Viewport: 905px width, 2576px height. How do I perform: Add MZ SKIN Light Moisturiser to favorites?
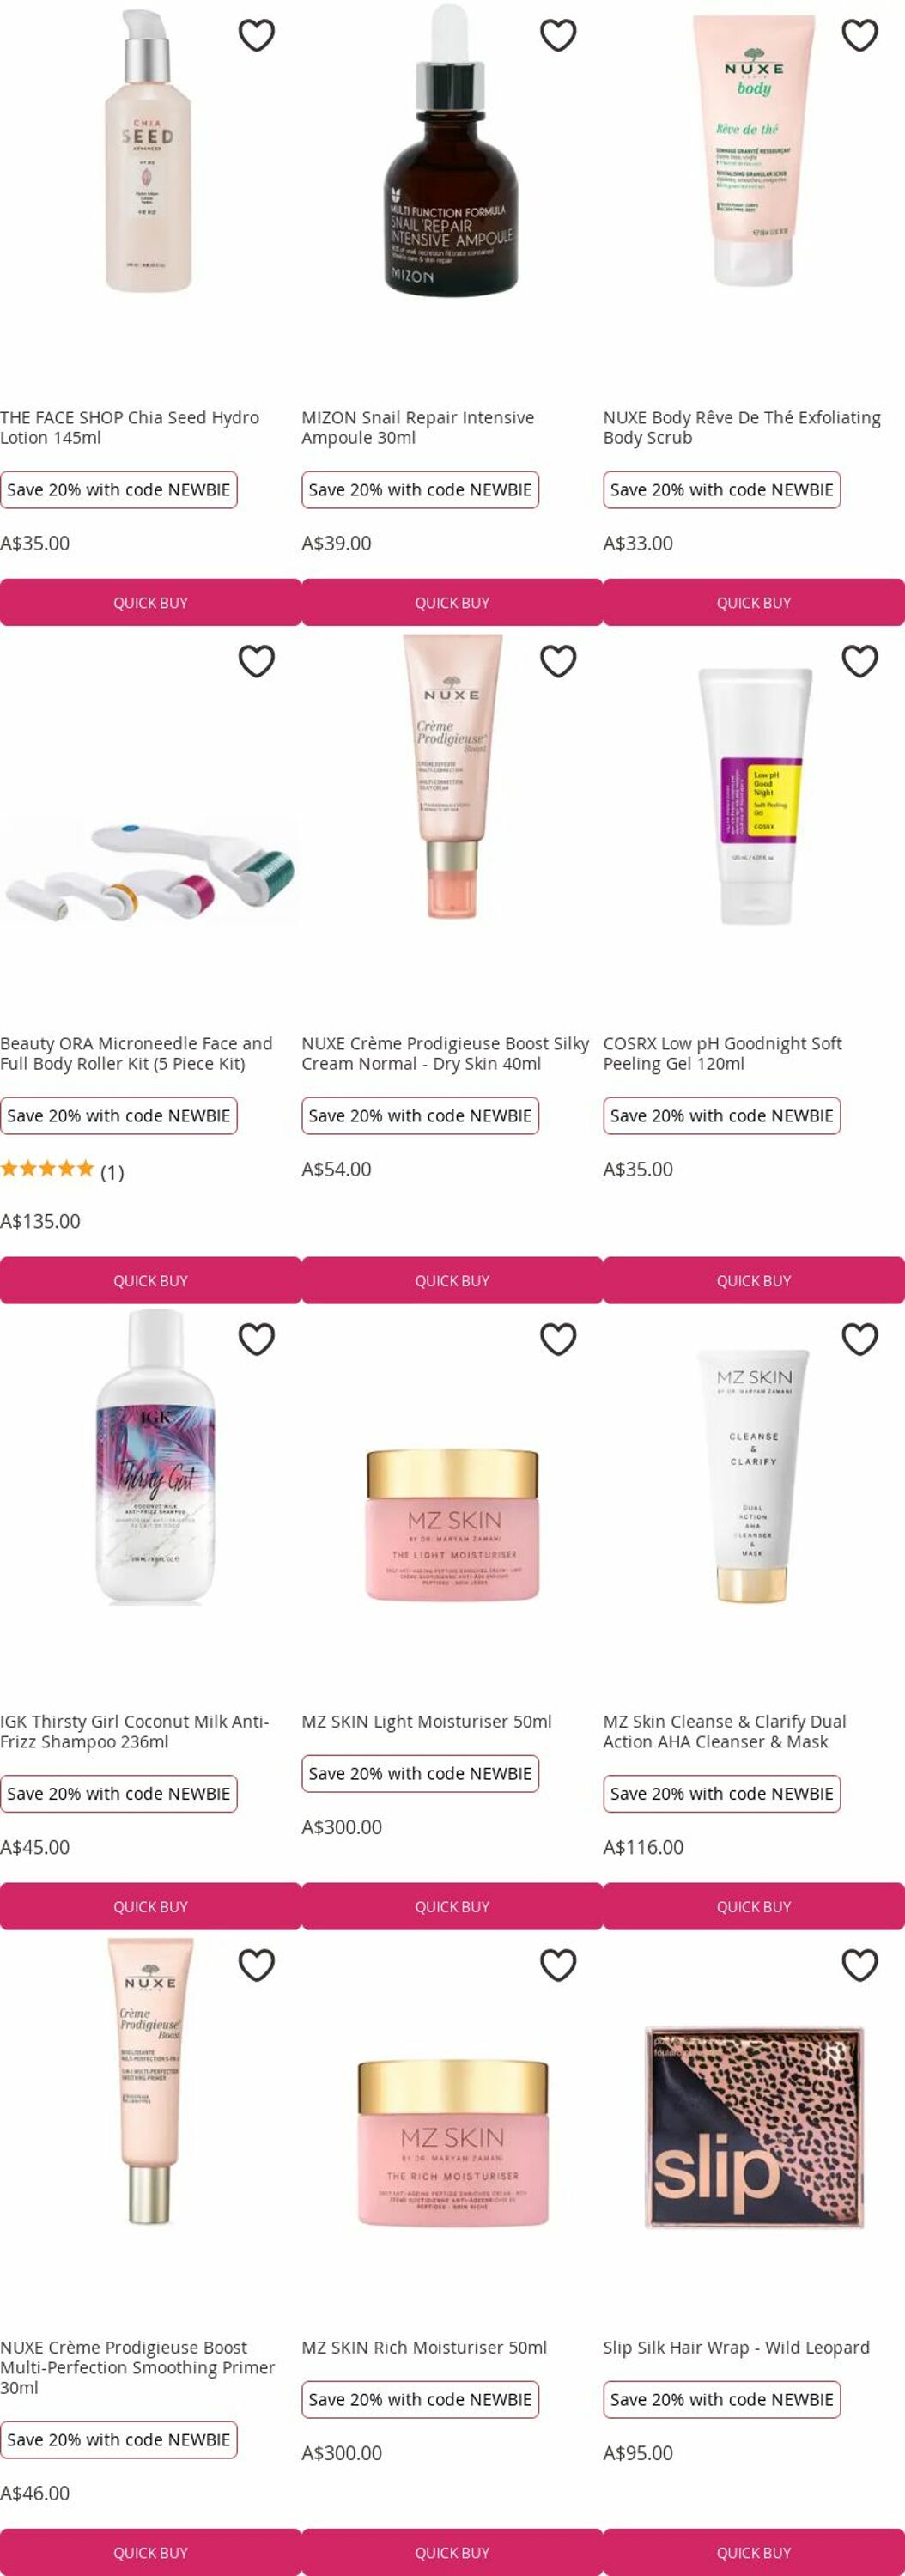[x=558, y=1339]
